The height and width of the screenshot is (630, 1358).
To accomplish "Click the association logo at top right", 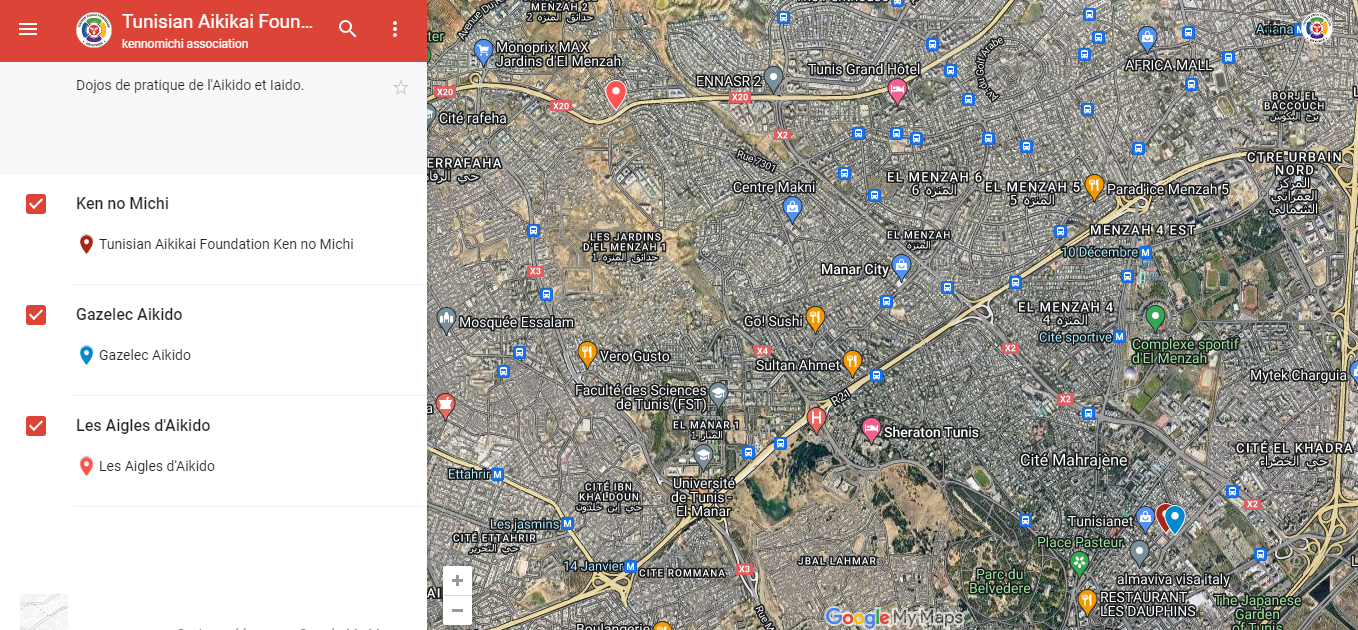I will 1317,29.
